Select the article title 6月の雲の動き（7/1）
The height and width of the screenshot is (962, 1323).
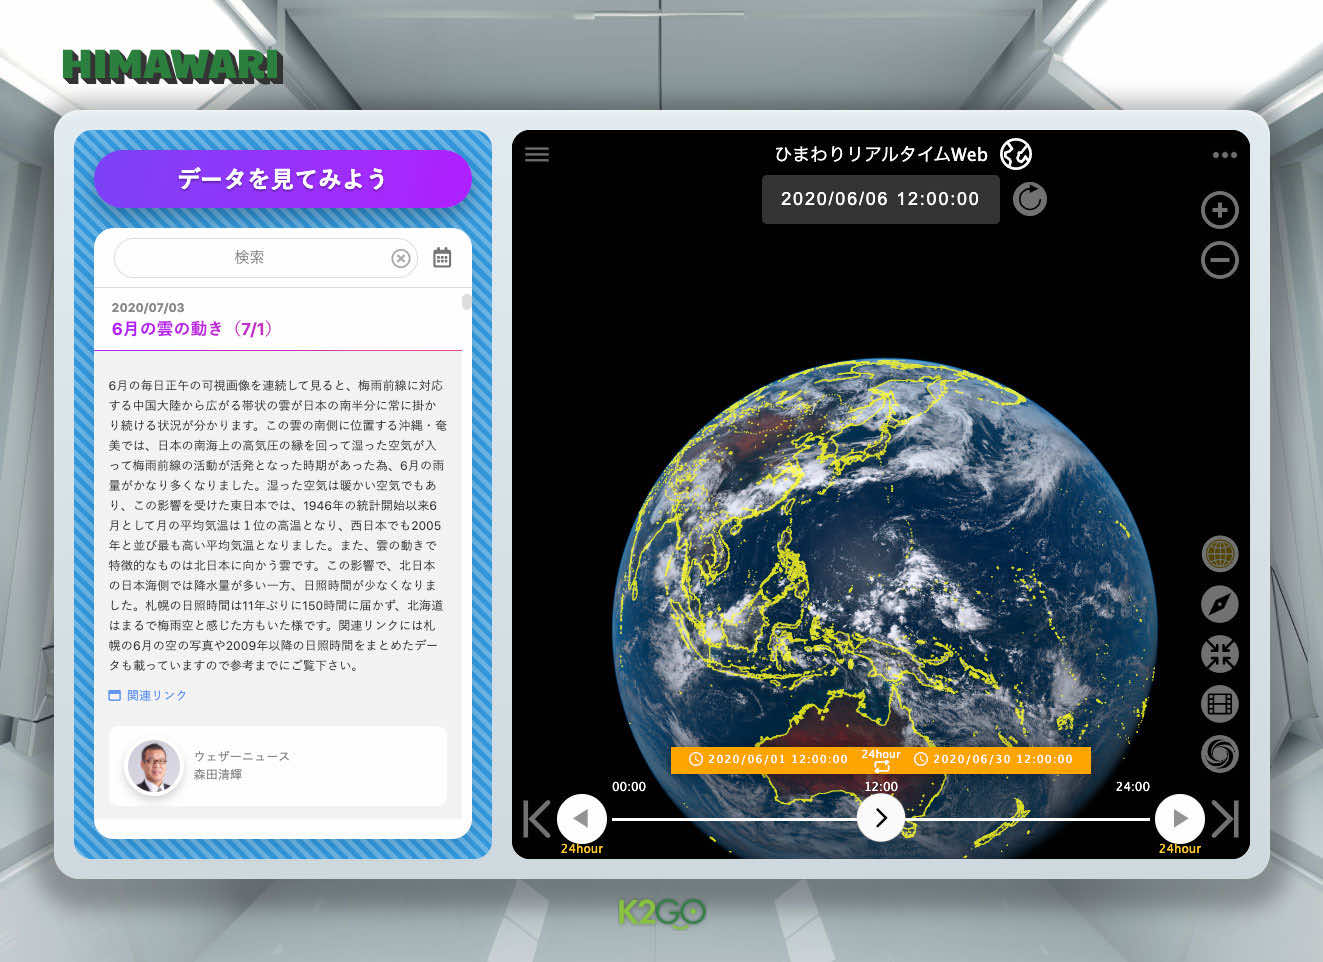192,329
